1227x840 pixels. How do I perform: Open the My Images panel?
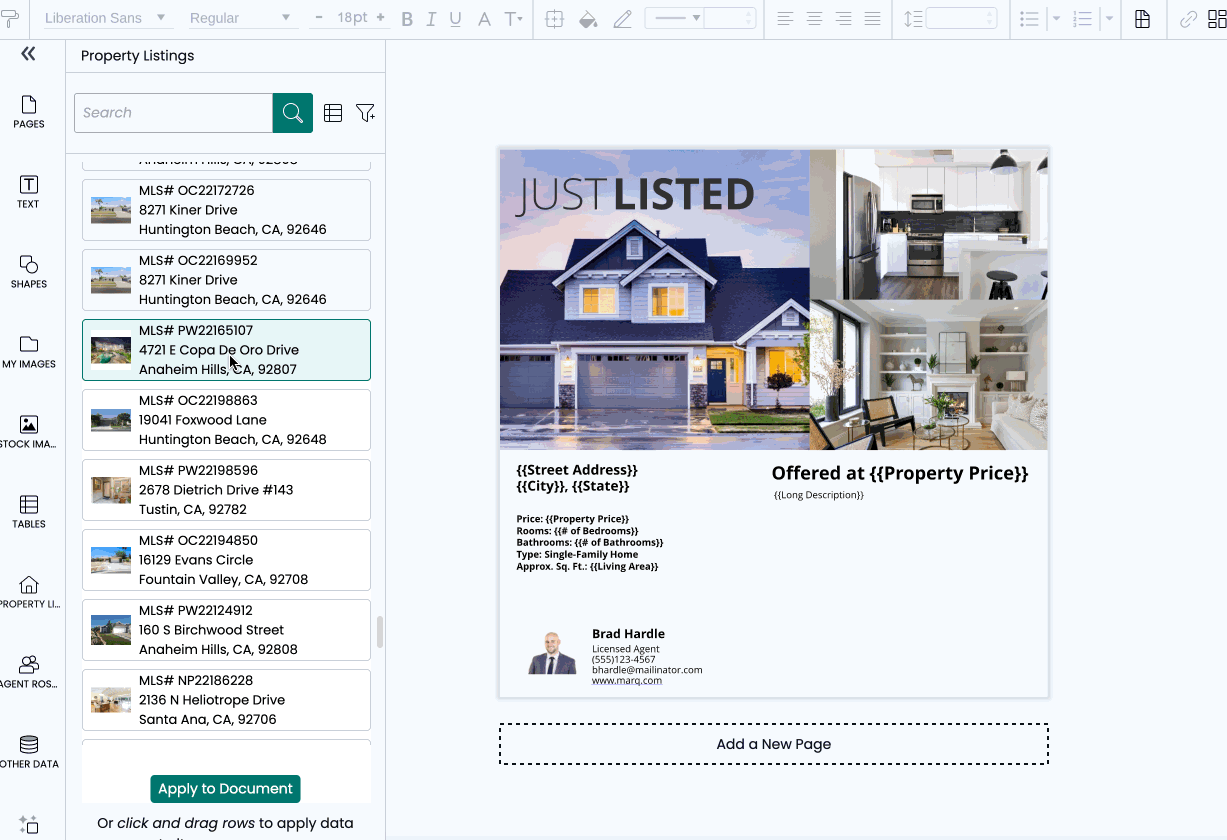[x=29, y=352]
